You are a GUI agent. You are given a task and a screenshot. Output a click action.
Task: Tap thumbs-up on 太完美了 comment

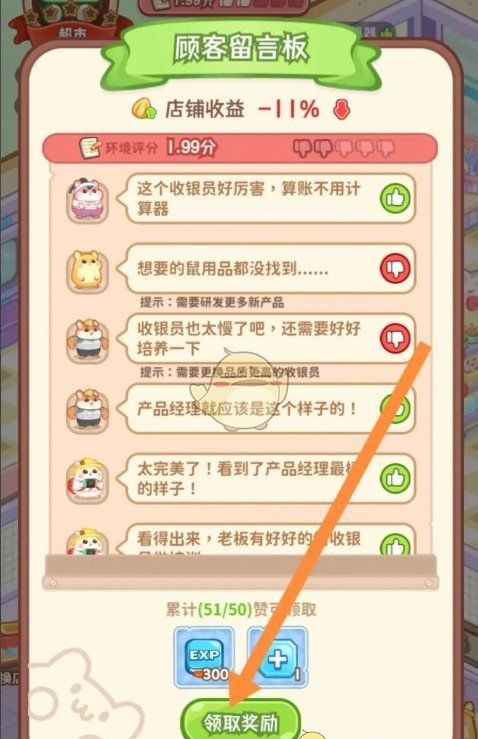coord(395,478)
